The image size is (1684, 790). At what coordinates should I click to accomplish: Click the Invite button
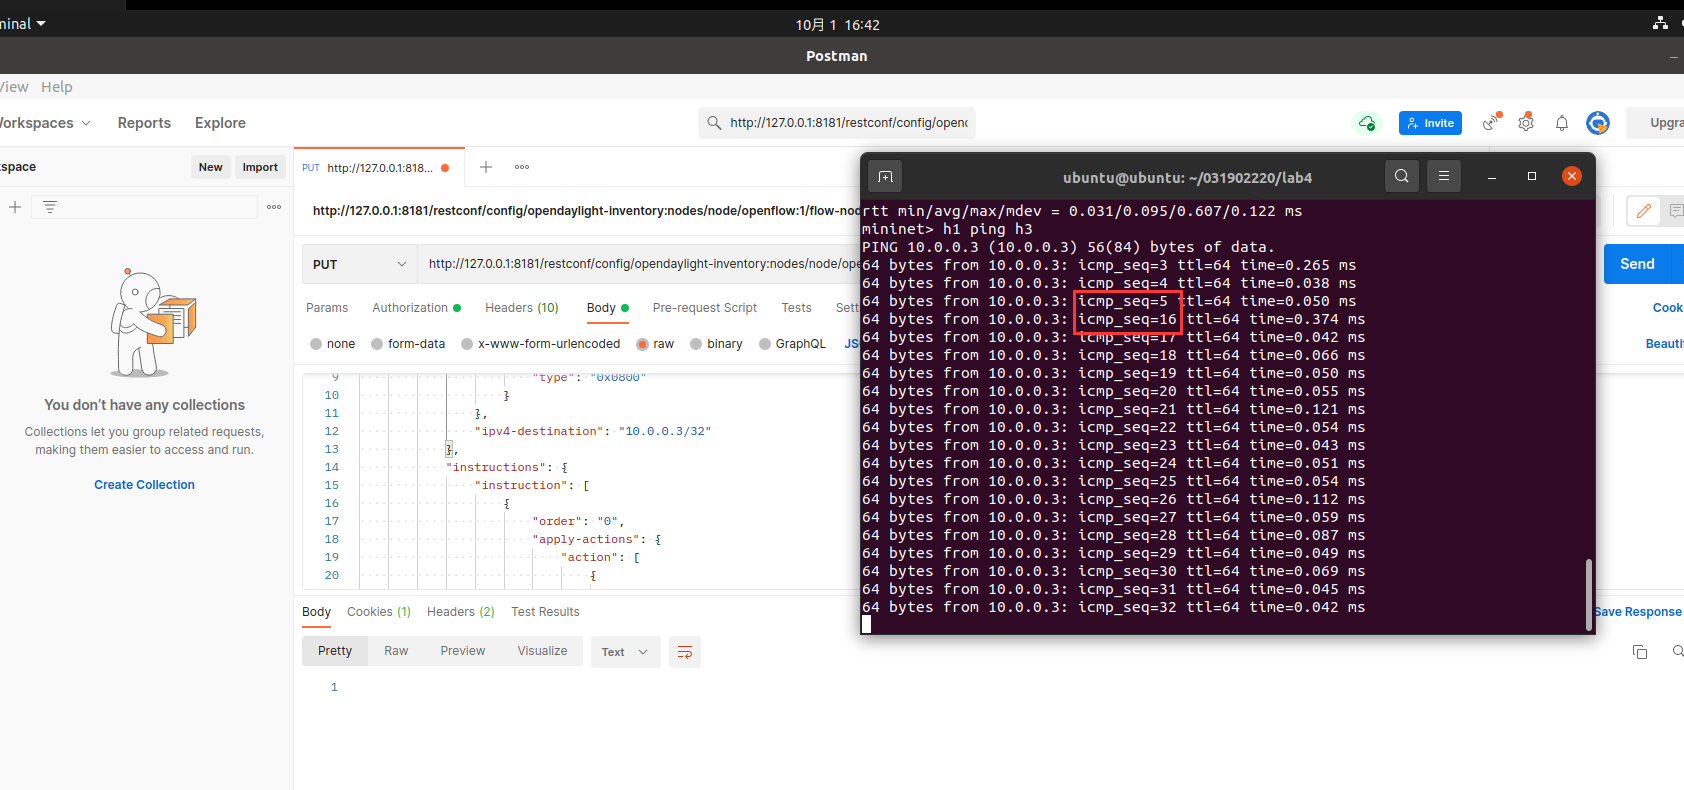click(x=1430, y=123)
